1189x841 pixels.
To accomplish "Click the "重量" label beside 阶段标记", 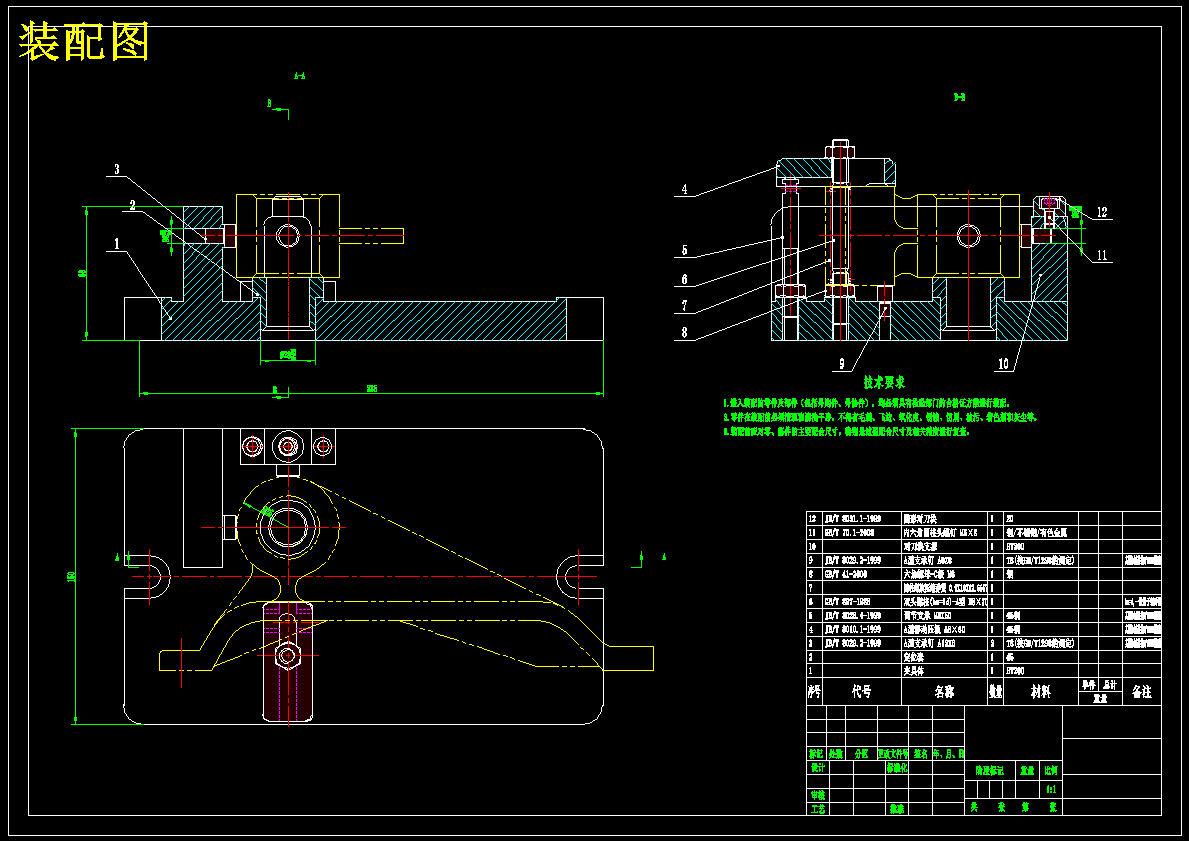I will coord(1027,770).
